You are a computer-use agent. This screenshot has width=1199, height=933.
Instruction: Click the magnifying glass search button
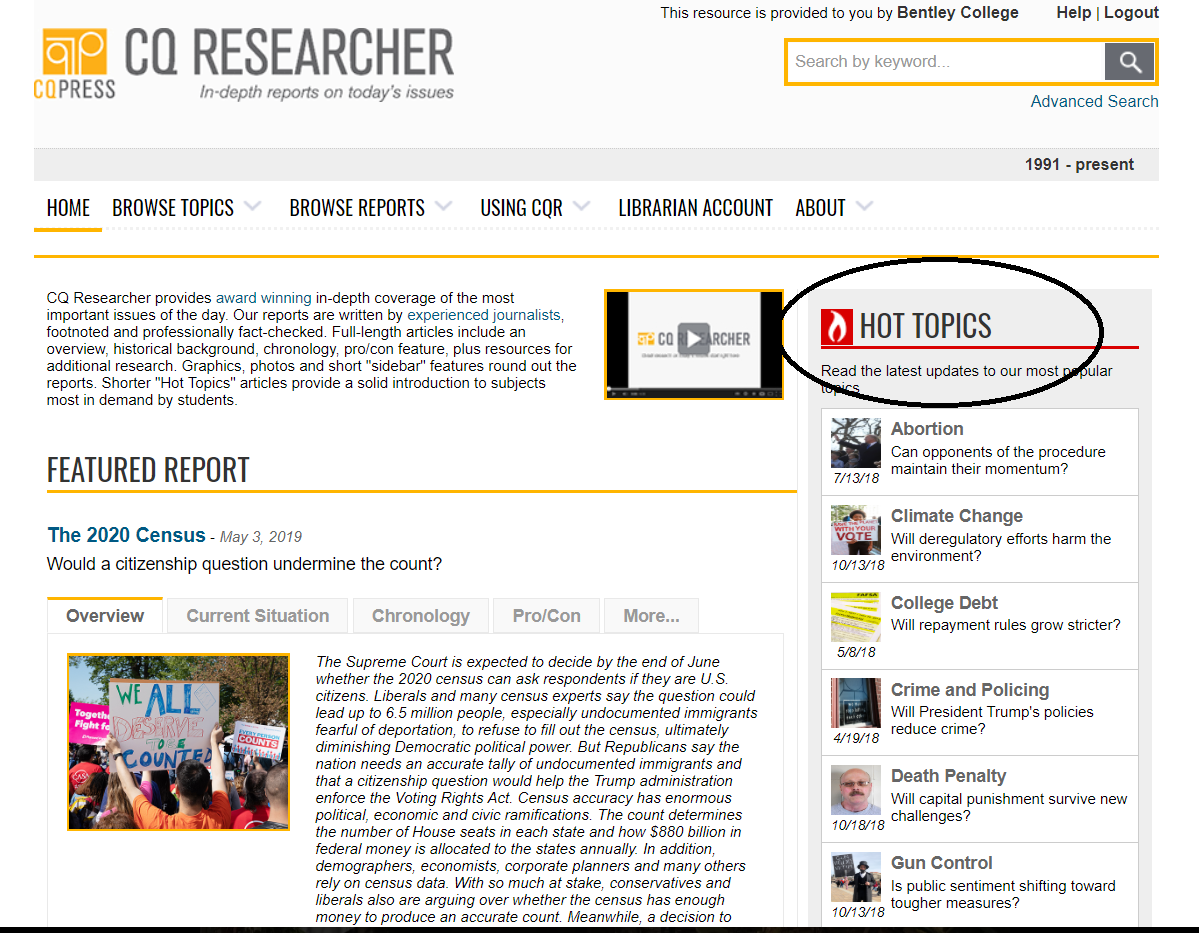[1129, 62]
